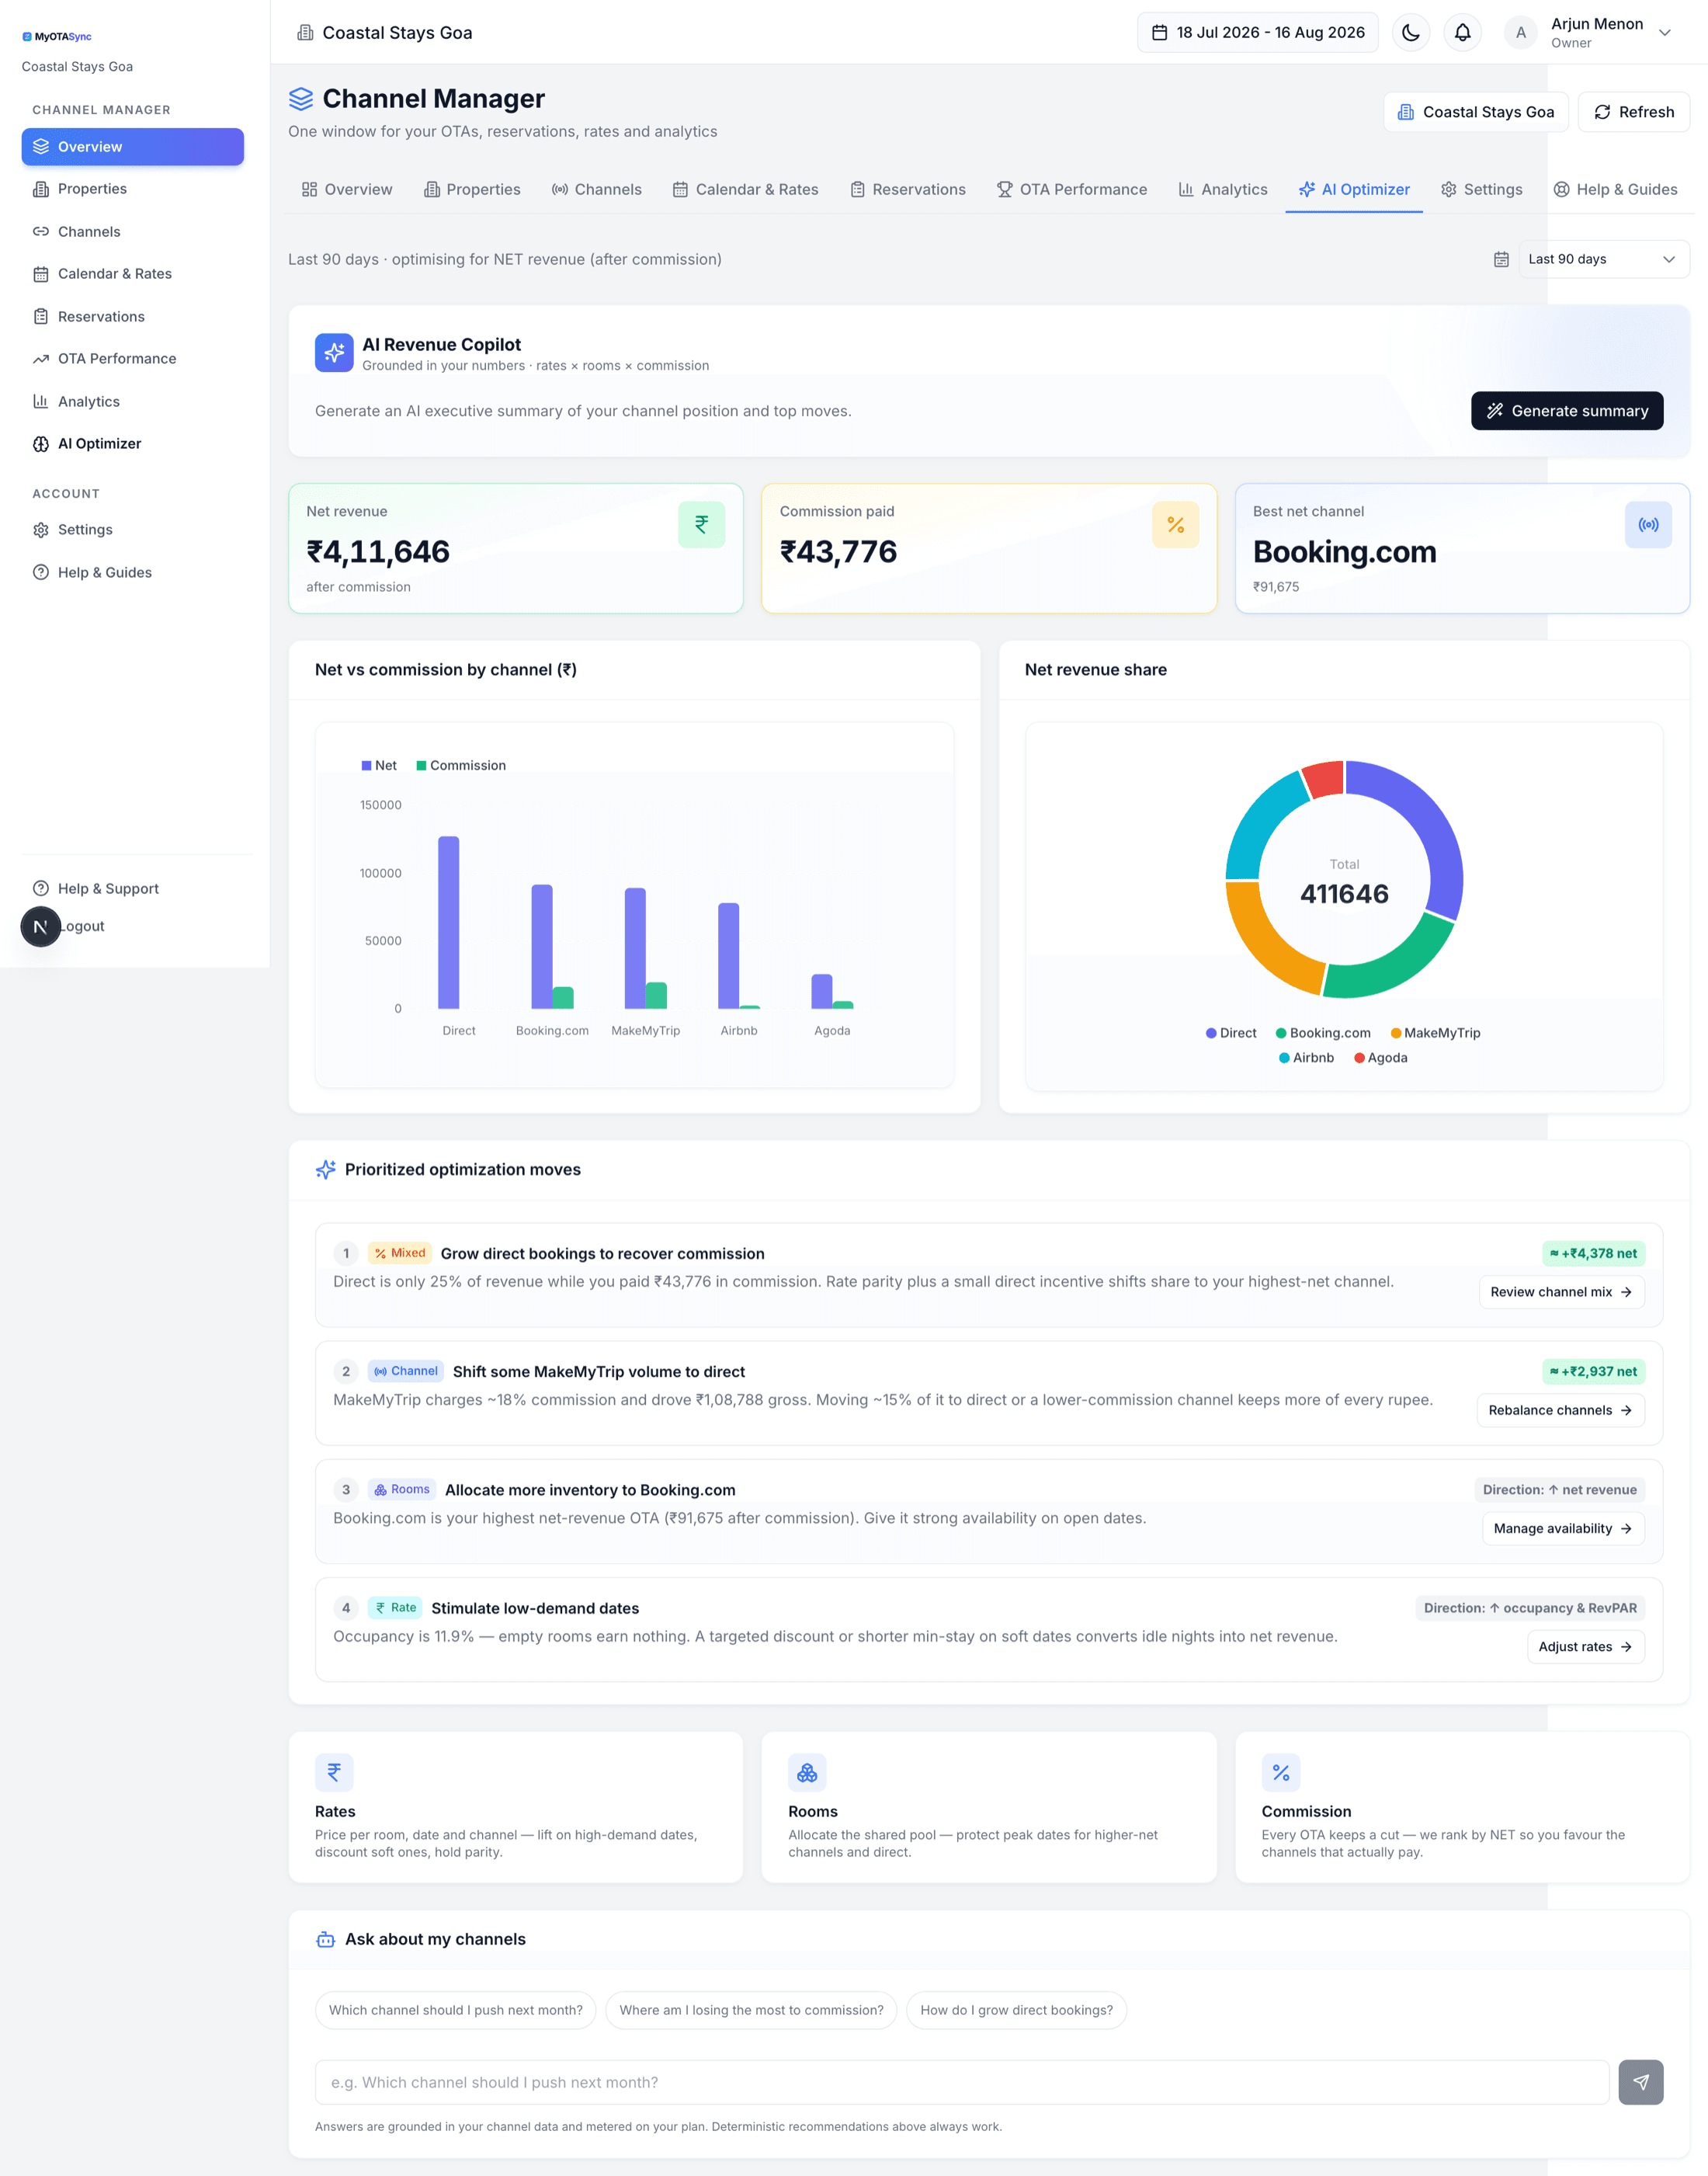1708x2176 pixels.
Task: Click rupee icon on Net revenue card
Action: point(702,524)
